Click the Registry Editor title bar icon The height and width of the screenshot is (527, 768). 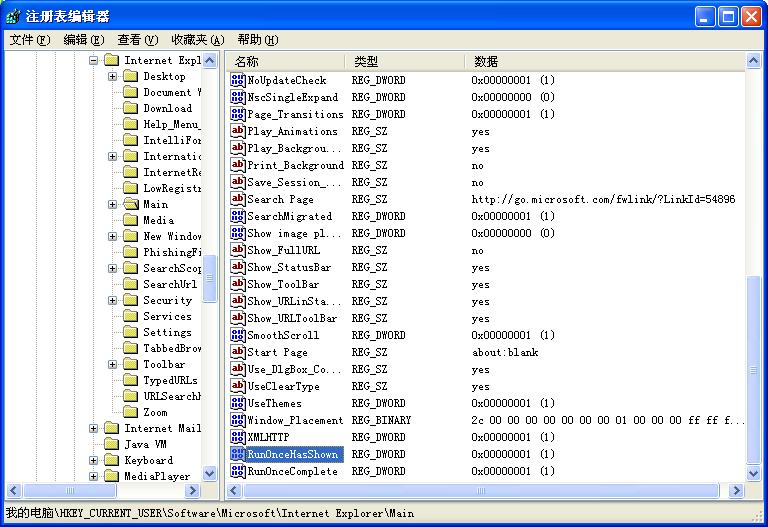coord(13,17)
